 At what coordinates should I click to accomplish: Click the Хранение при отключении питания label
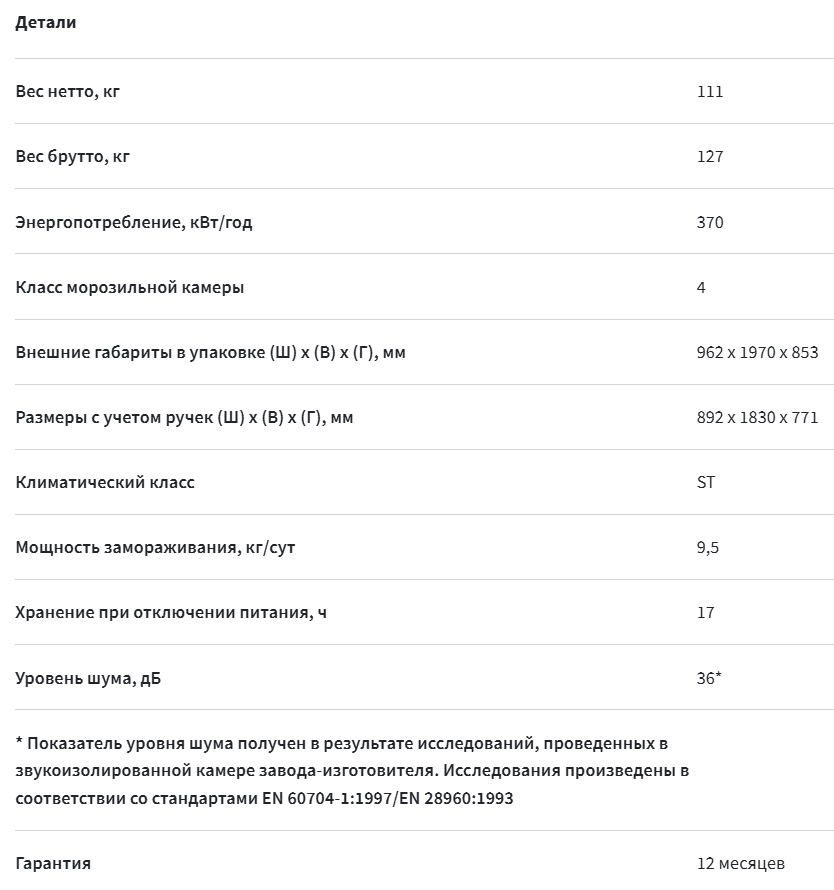pos(171,613)
